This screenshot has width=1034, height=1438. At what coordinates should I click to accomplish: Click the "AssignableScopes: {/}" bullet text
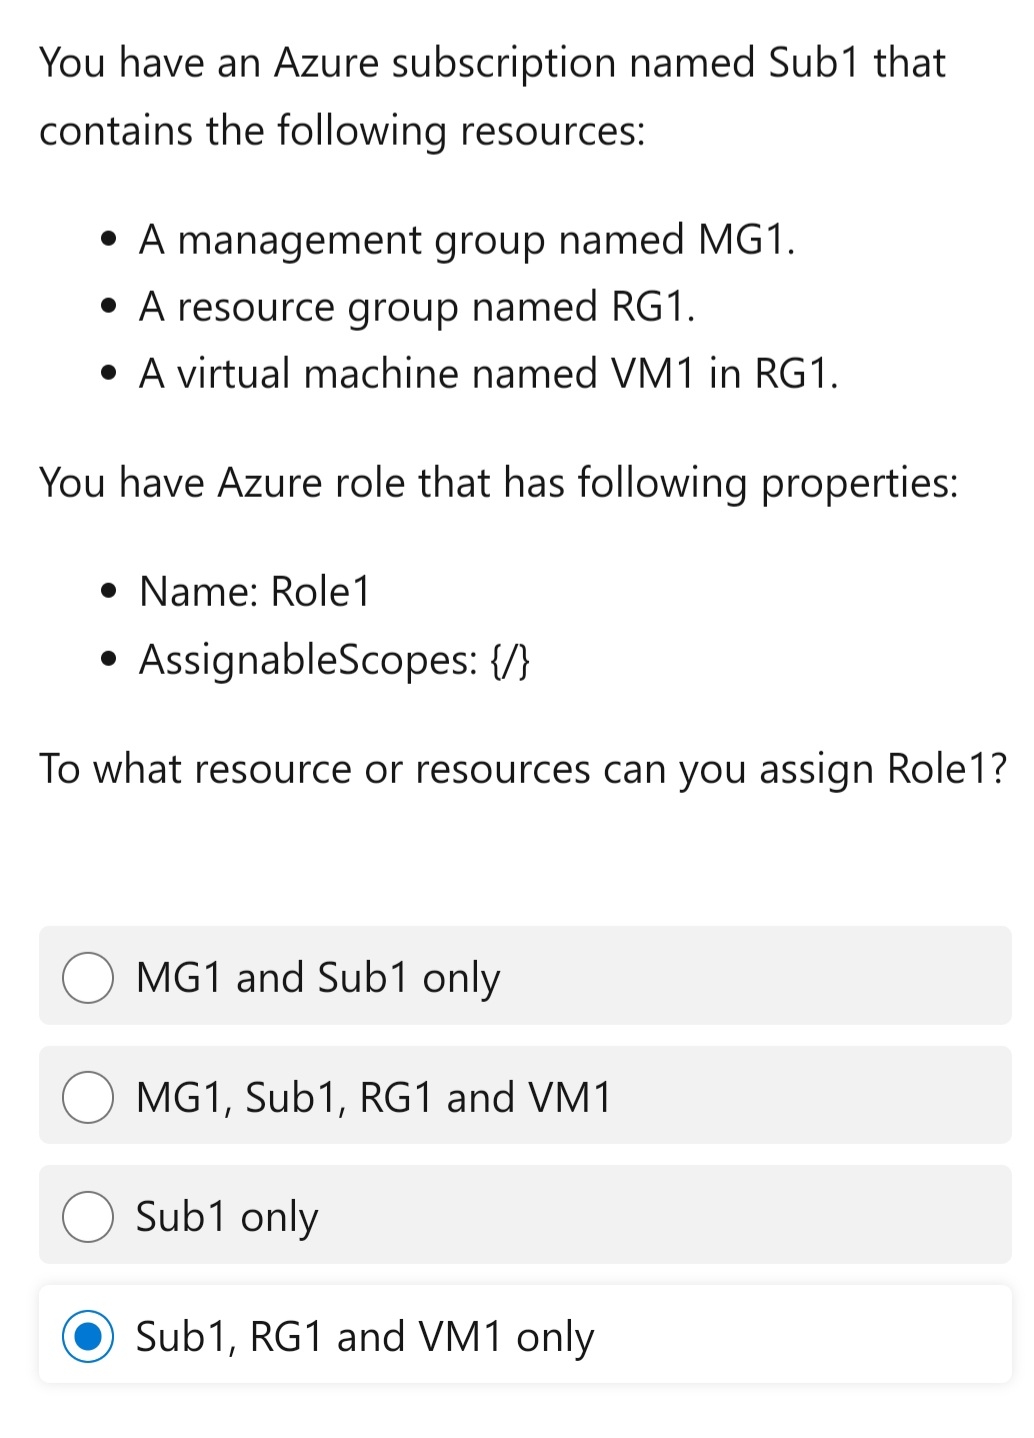(335, 660)
